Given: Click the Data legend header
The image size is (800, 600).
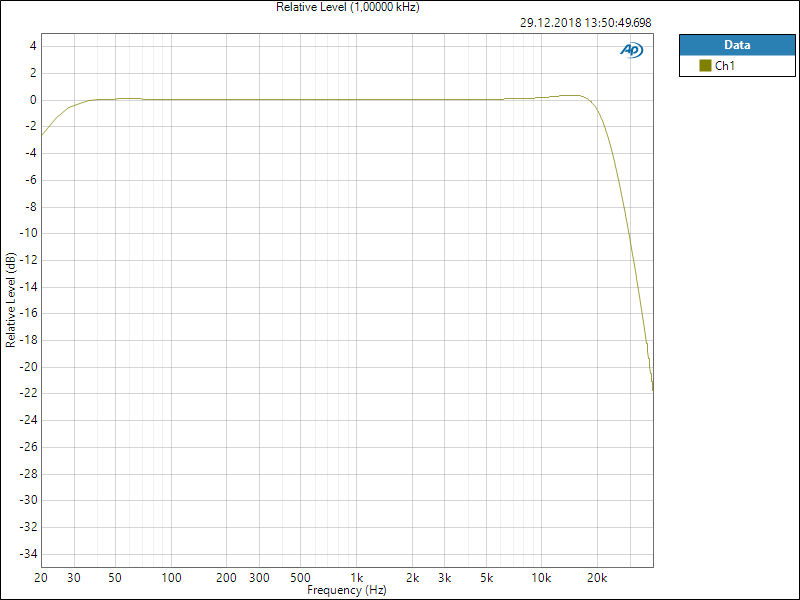Looking at the screenshot, I should coord(737,45).
